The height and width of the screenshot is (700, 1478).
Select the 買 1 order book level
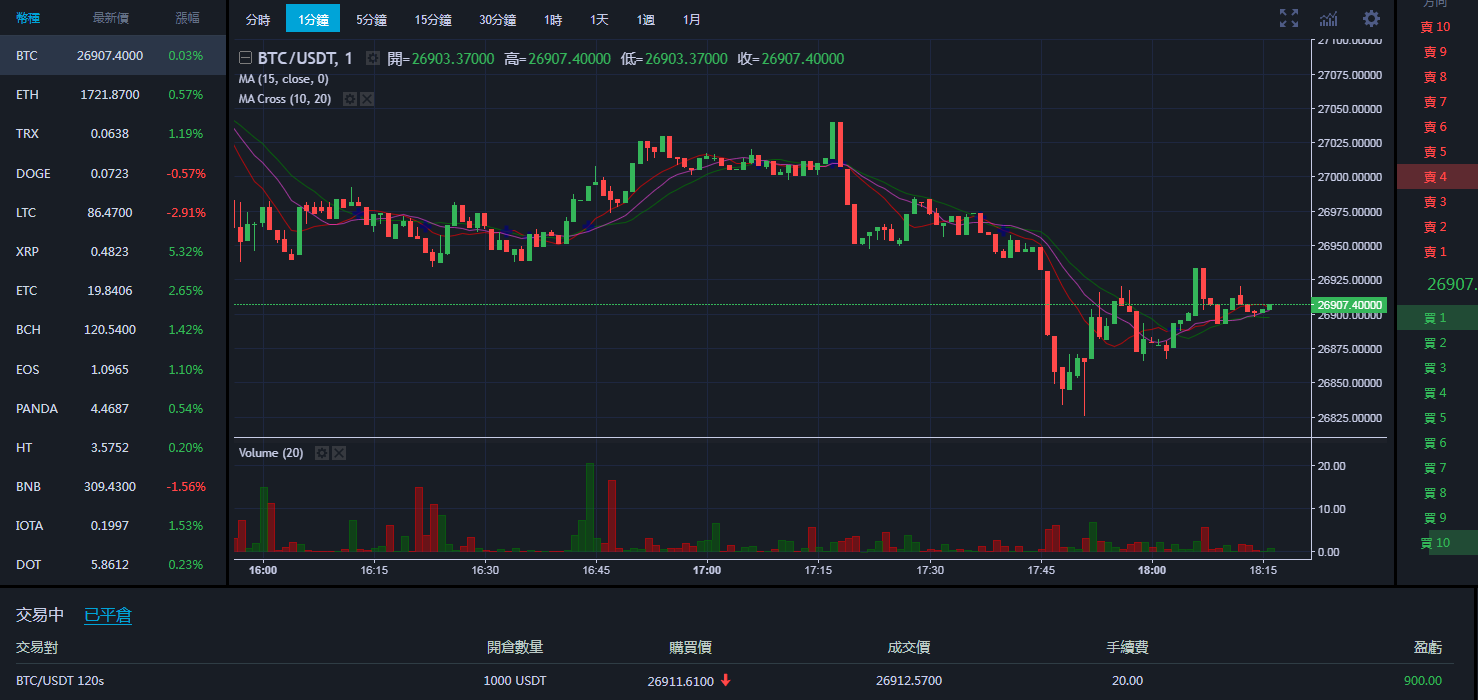click(1435, 318)
